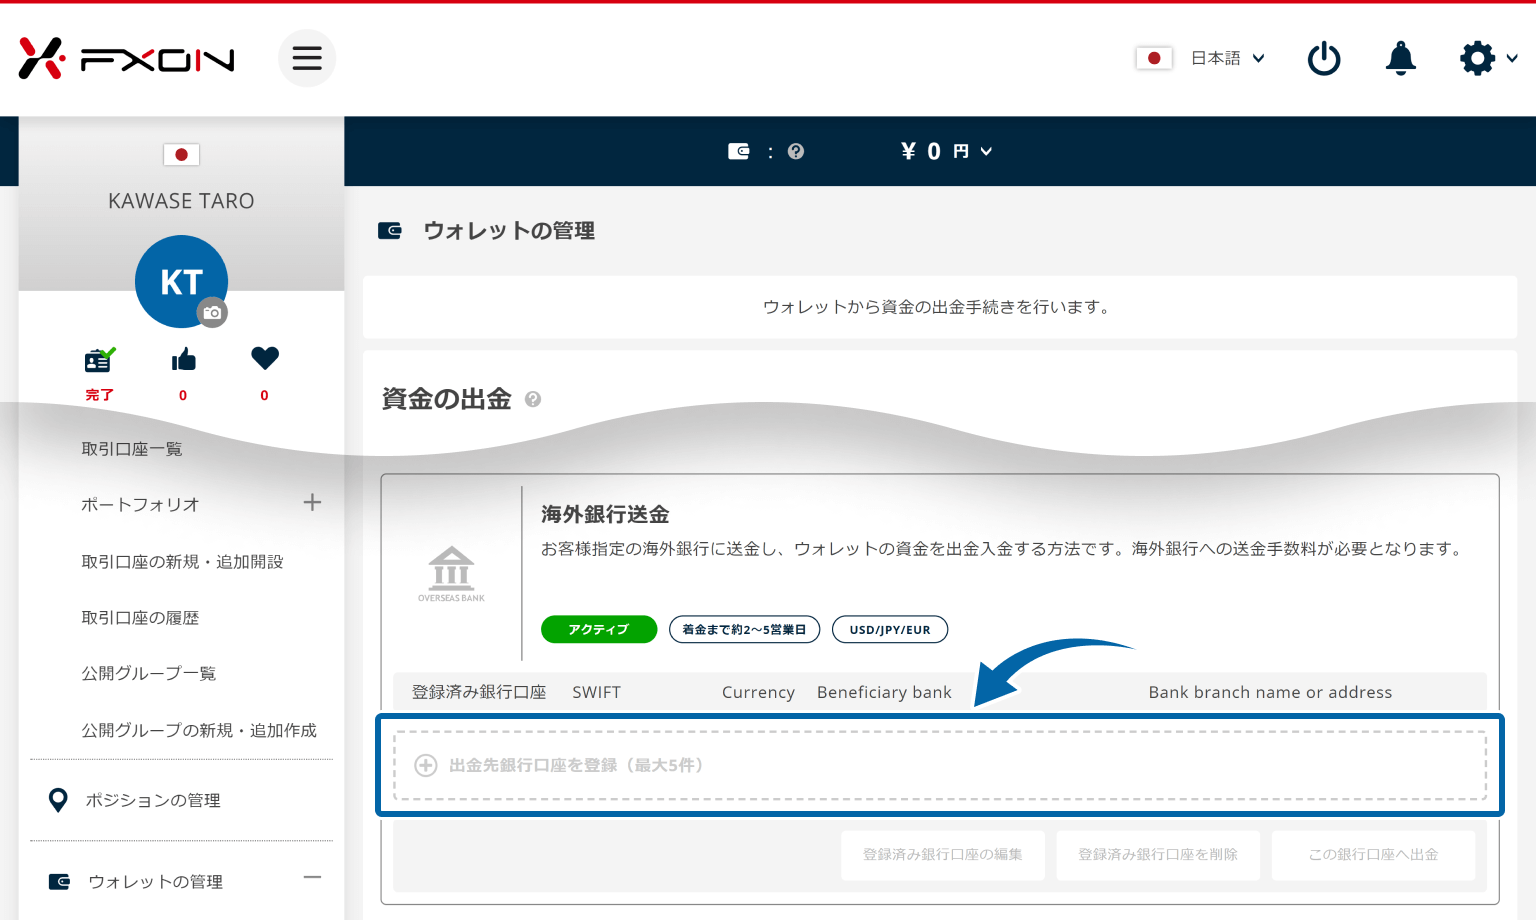Open 公開グループ一覧 in sidebar
1536x920 pixels.
pyautogui.click(x=149, y=673)
